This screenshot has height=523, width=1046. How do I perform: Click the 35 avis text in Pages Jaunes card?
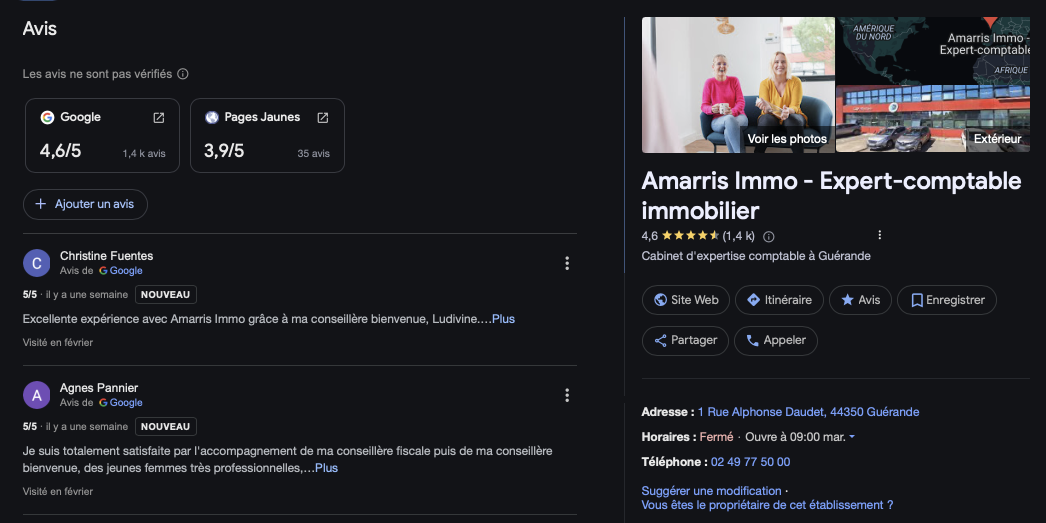tap(314, 154)
